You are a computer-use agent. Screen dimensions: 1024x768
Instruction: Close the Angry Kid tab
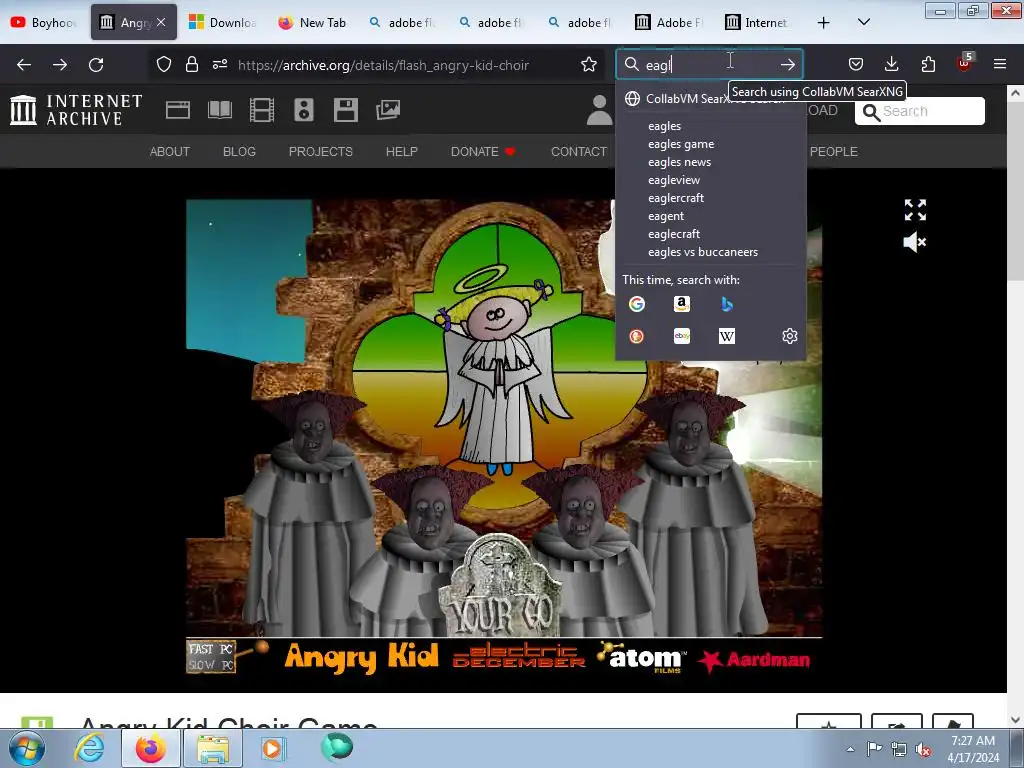click(x=161, y=22)
